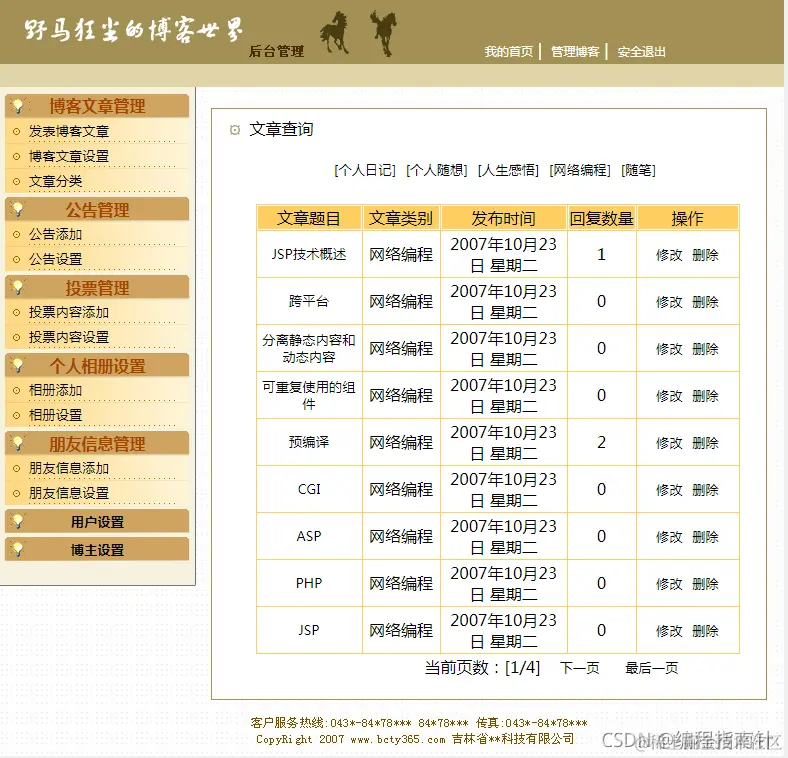Click 删除 for ASP article
The width and height of the screenshot is (788, 758).
pos(705,537)
